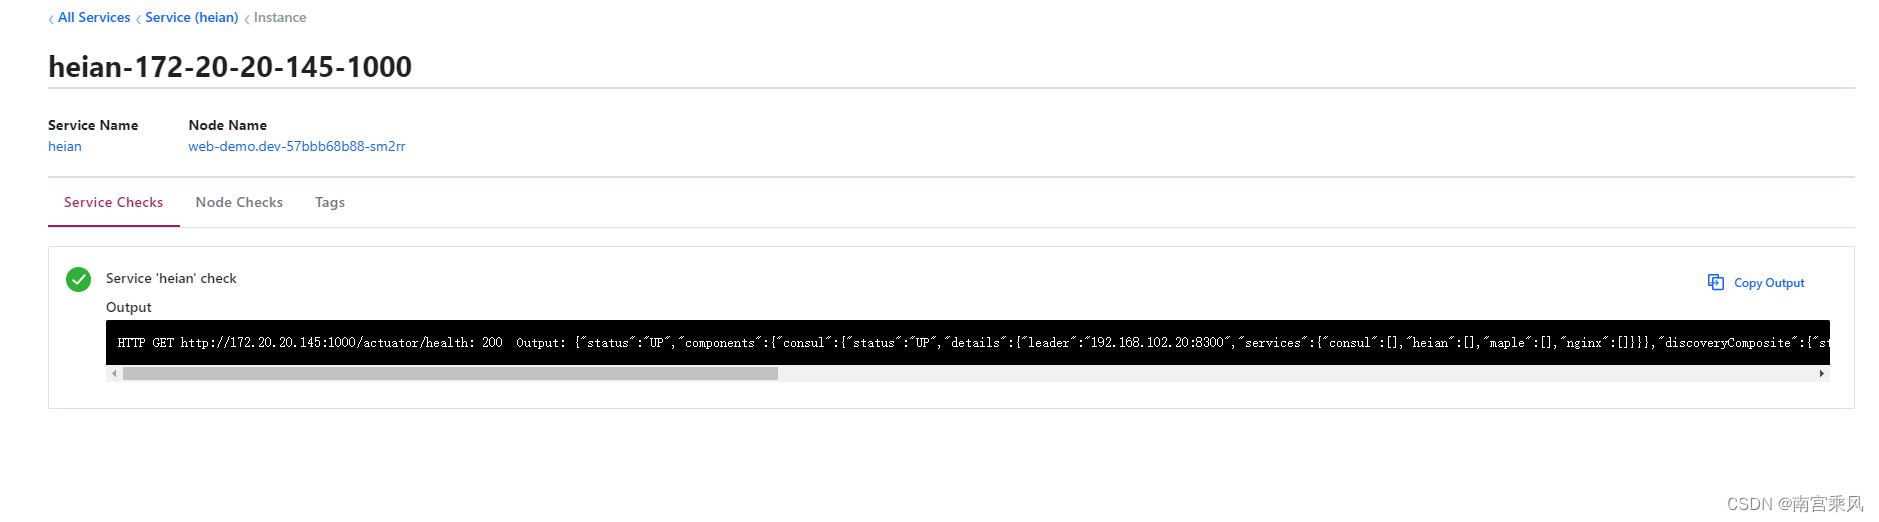Open the Service (heian) breadcrumb link
This screenshot has height=522, width=1879.
tap(191, 18)
